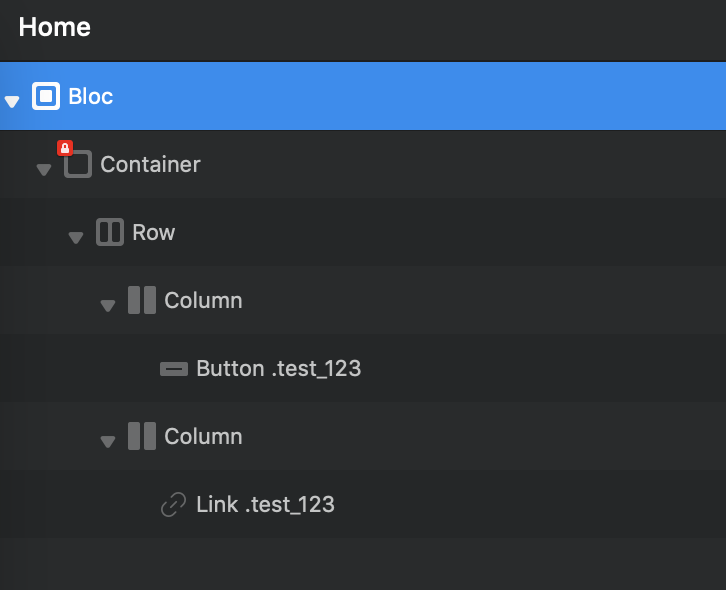Click the Row layer icon
726x590 pixels.
click(x=109, y=233)
